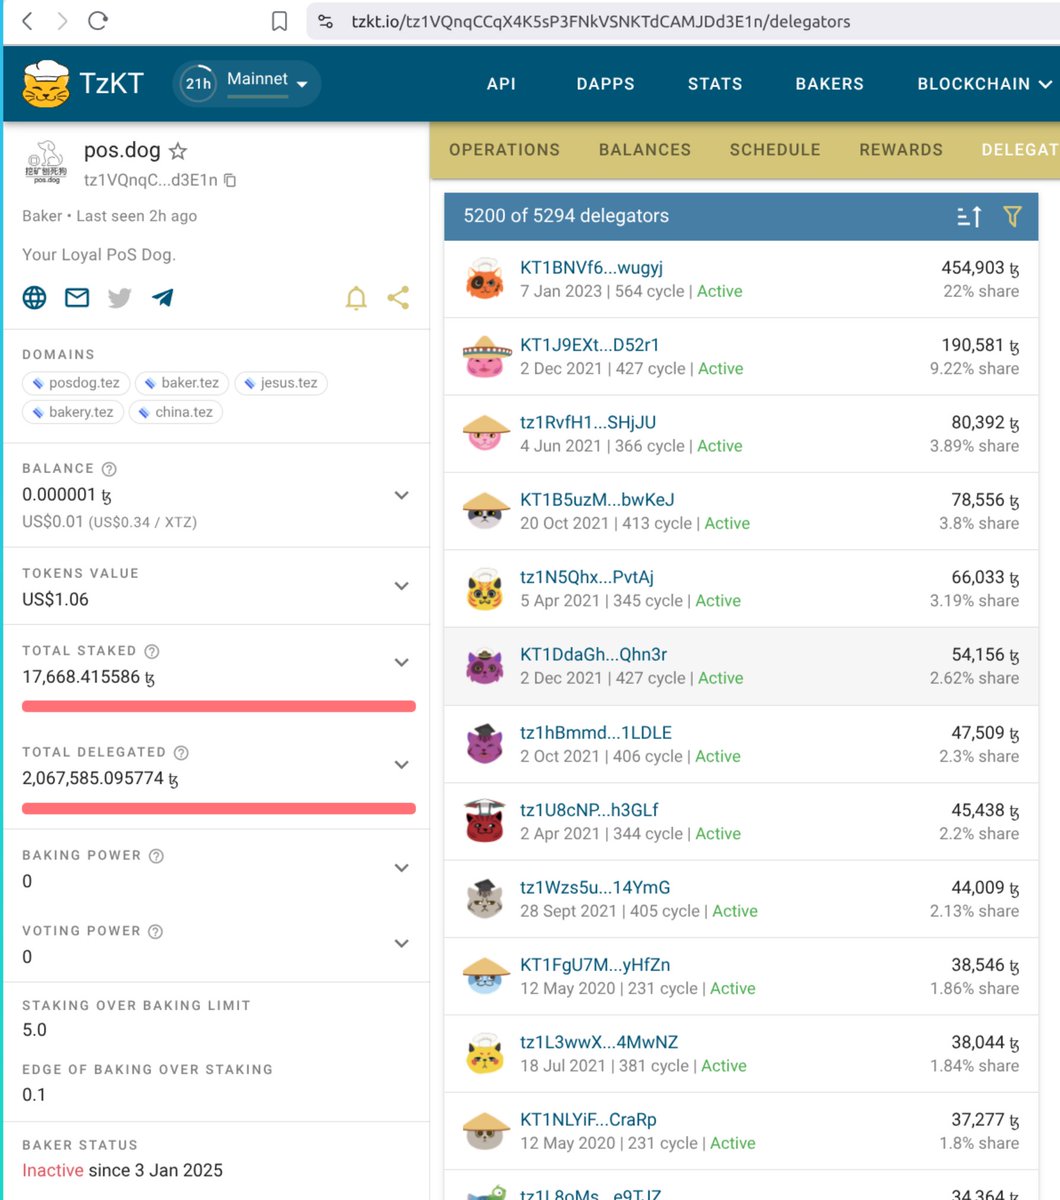
Task: Switch to the SCHEDULE tab
Action: (775, 150)
